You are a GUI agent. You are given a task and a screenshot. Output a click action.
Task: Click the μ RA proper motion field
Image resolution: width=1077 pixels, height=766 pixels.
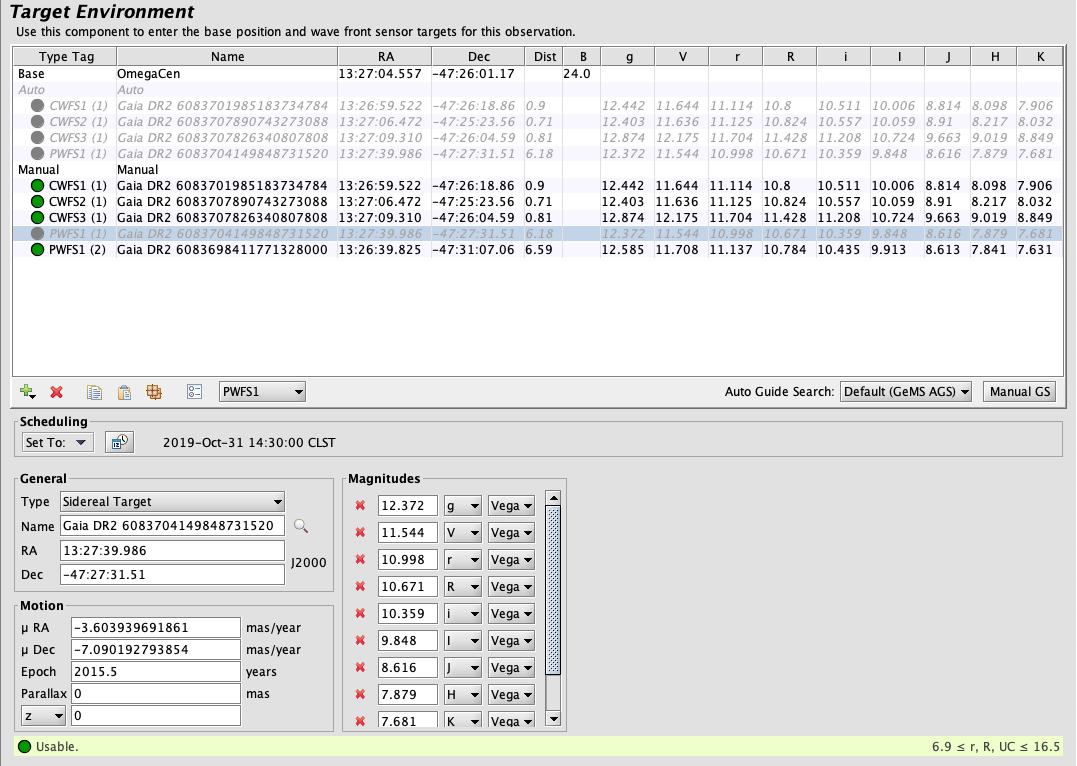coord(156,627)
